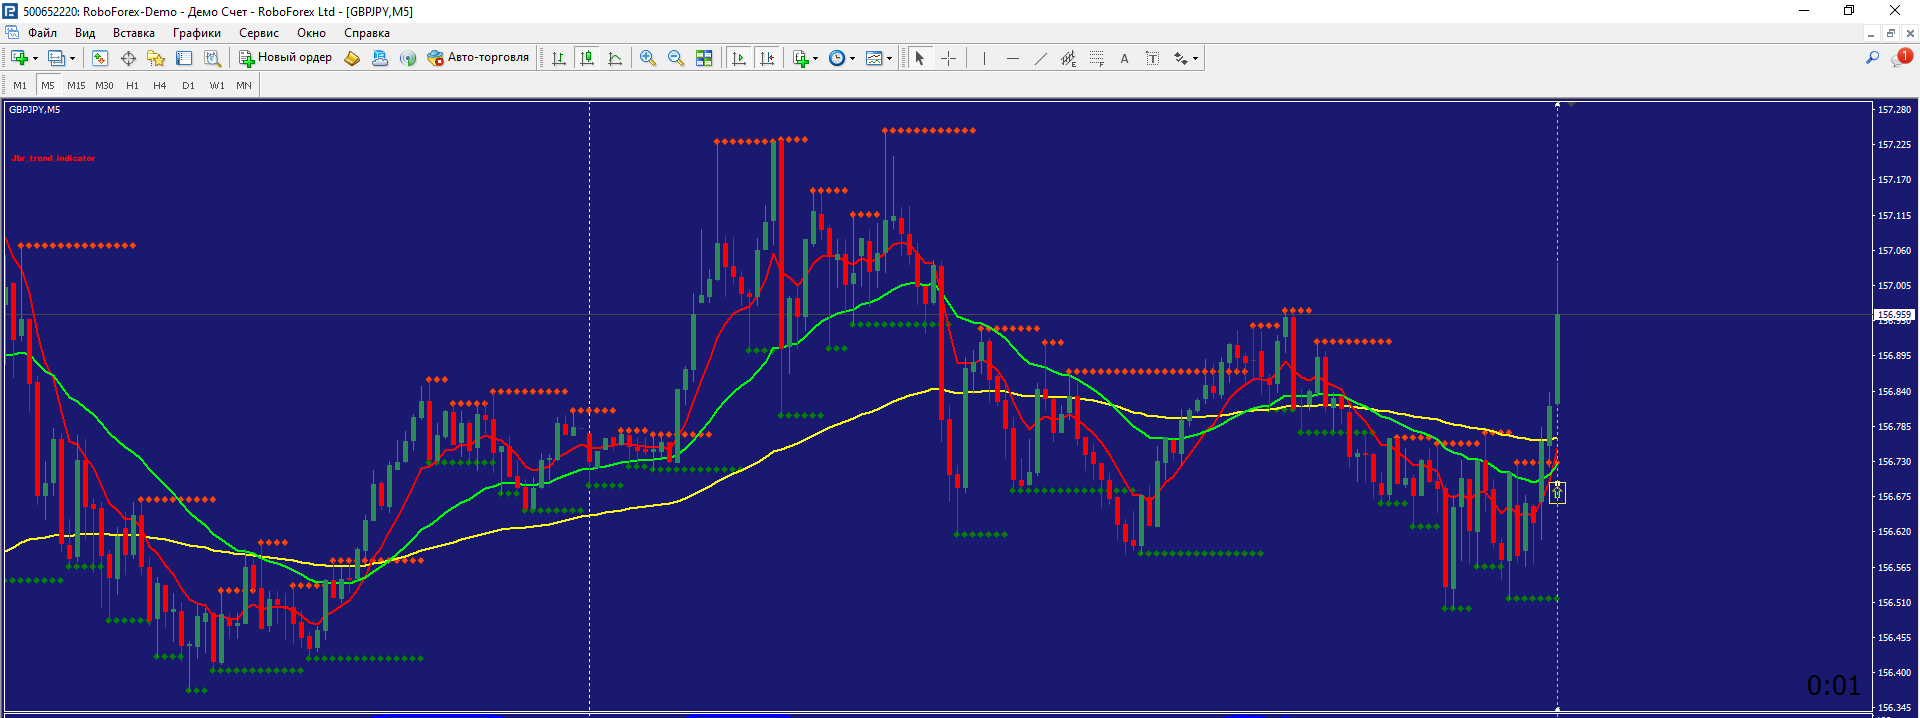Toggle chart auto scroll
1920x718 pixels.
point(739,58)
